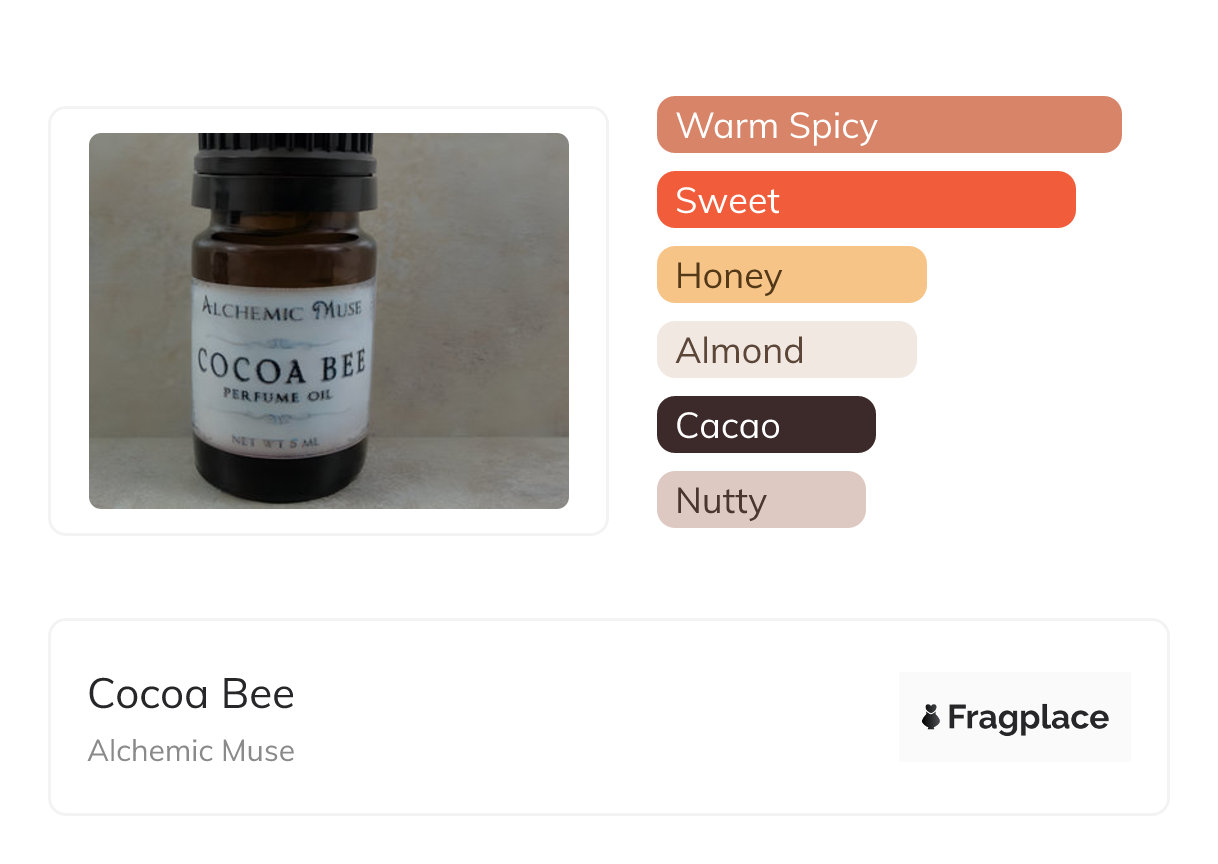Click "Alchemic Muse" text on the bottle label
This screenshot has height=864, width=1218.
pos(283,308)
